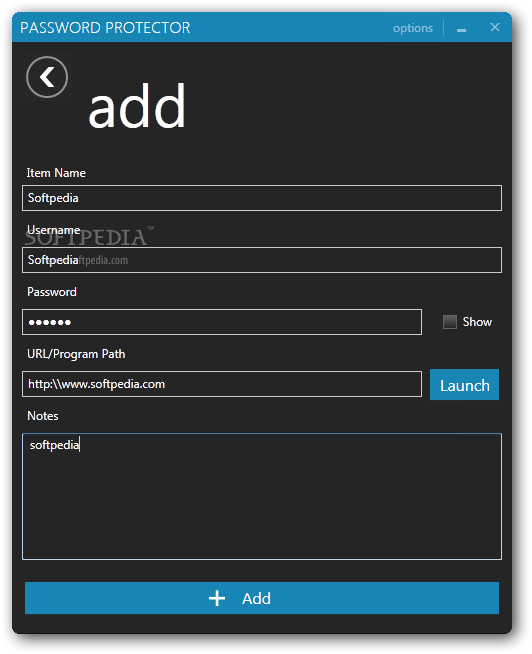Click the Item Name input field
The height and width of the screenshot is (654, 532).
coord(262,198)
